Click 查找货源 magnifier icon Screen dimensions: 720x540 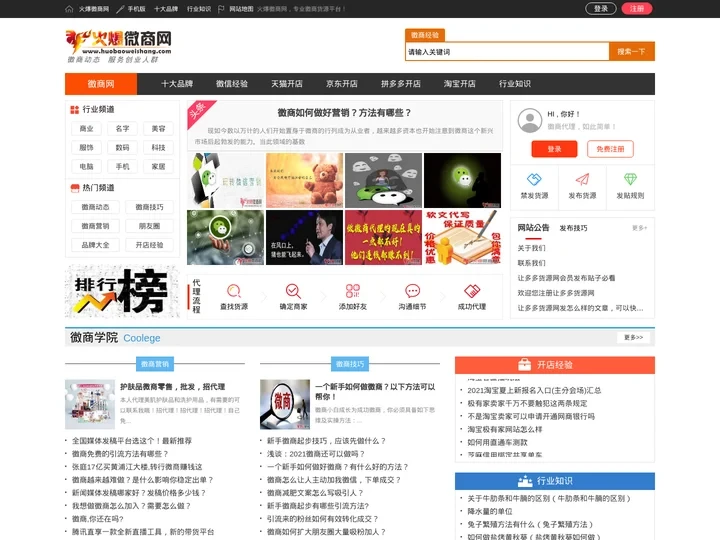234,291
